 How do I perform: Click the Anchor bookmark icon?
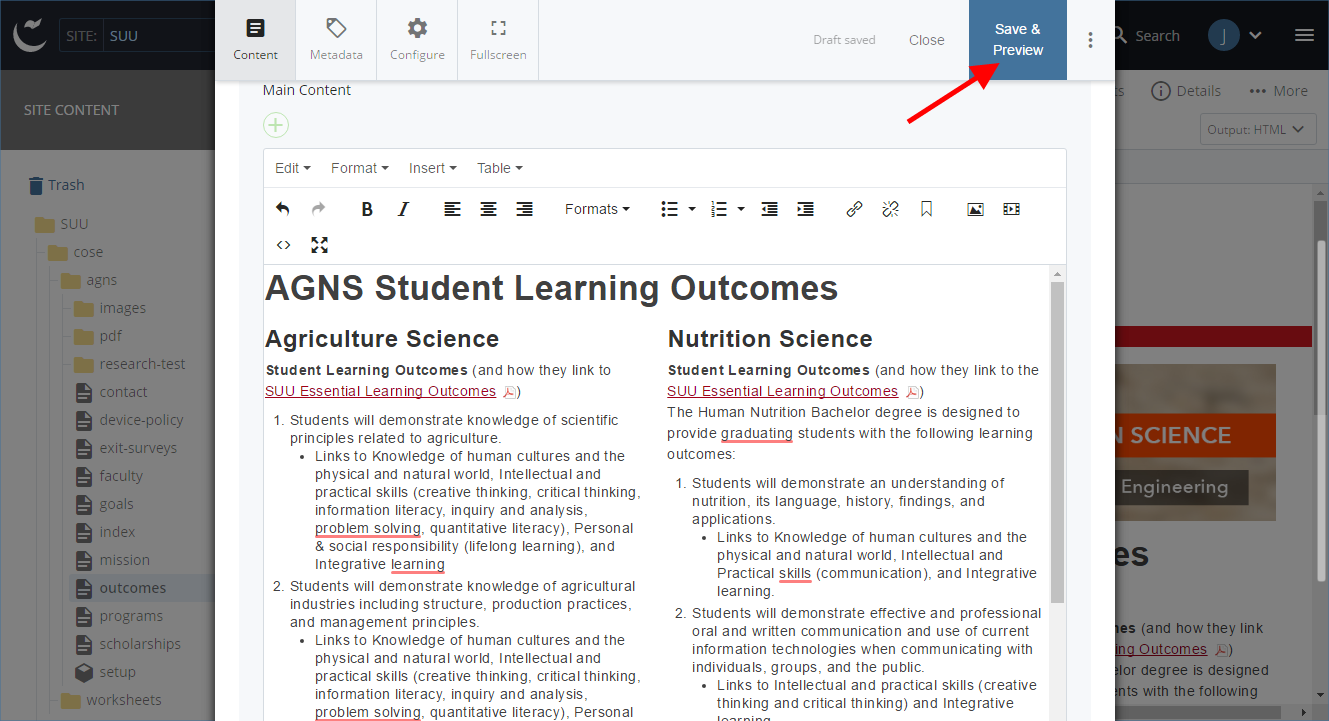coord(926,209)
